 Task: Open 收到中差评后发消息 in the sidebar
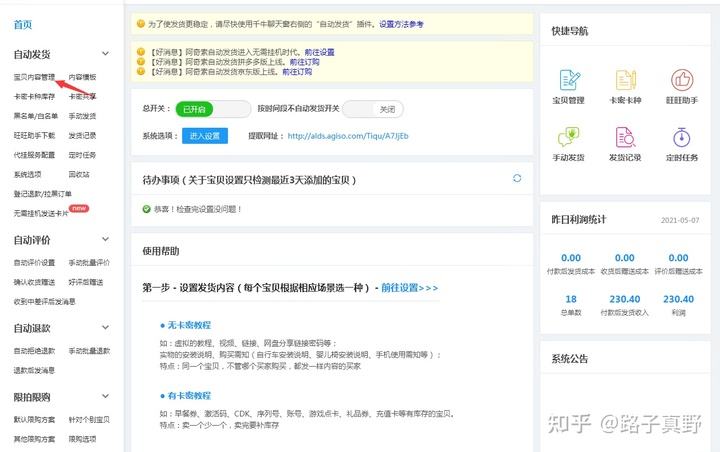(x=45, y=302)
